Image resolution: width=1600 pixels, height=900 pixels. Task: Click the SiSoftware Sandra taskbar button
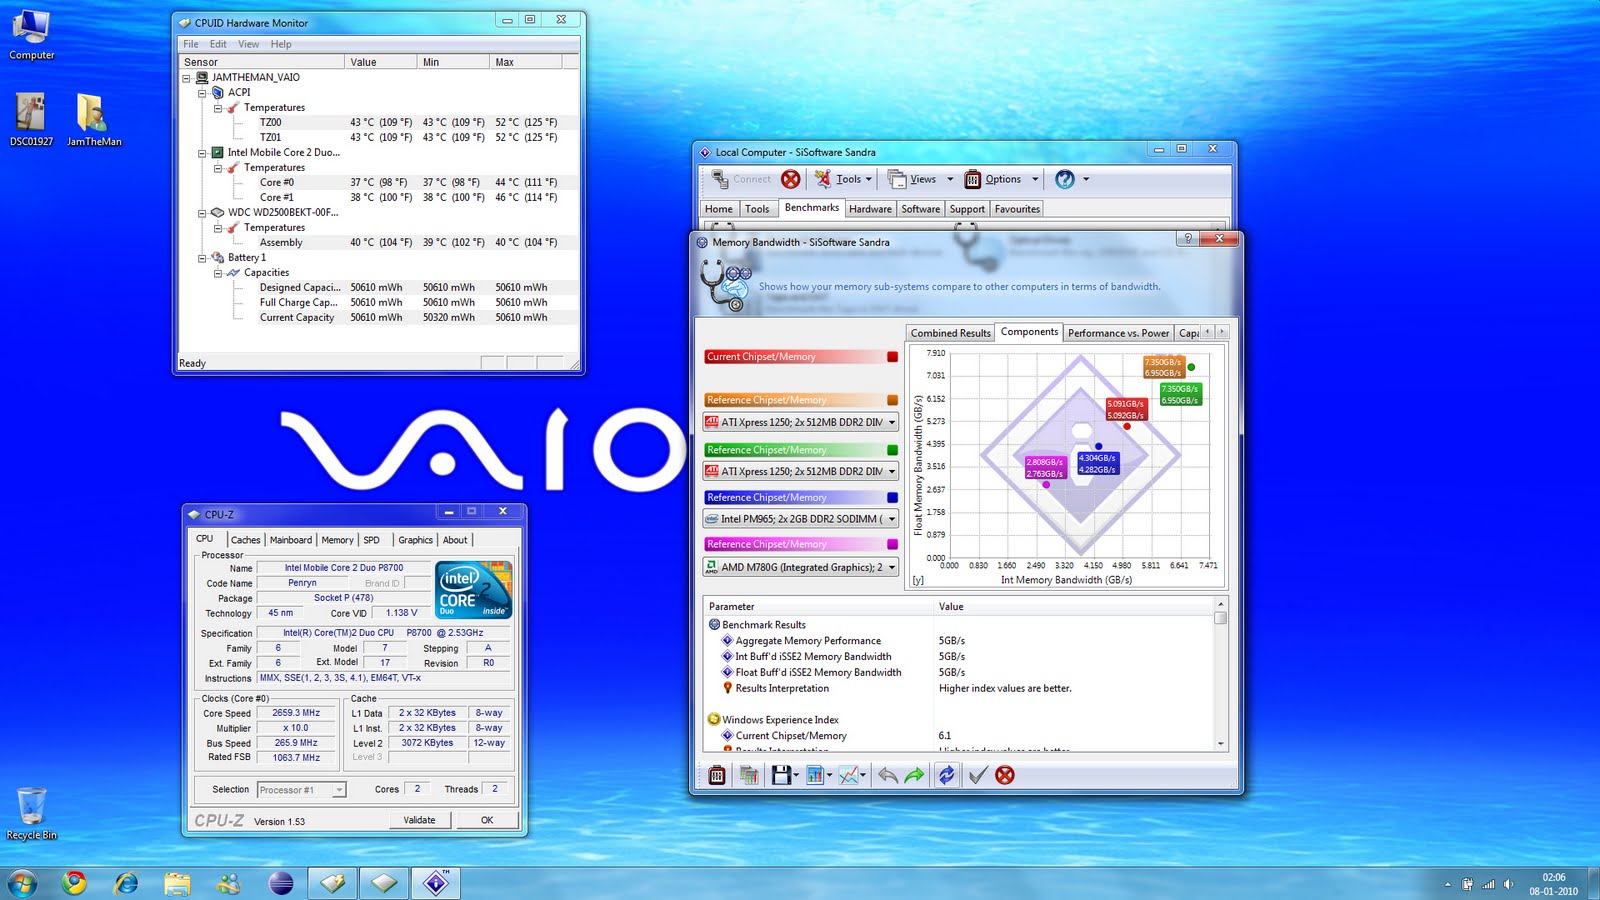coord(436,883)
